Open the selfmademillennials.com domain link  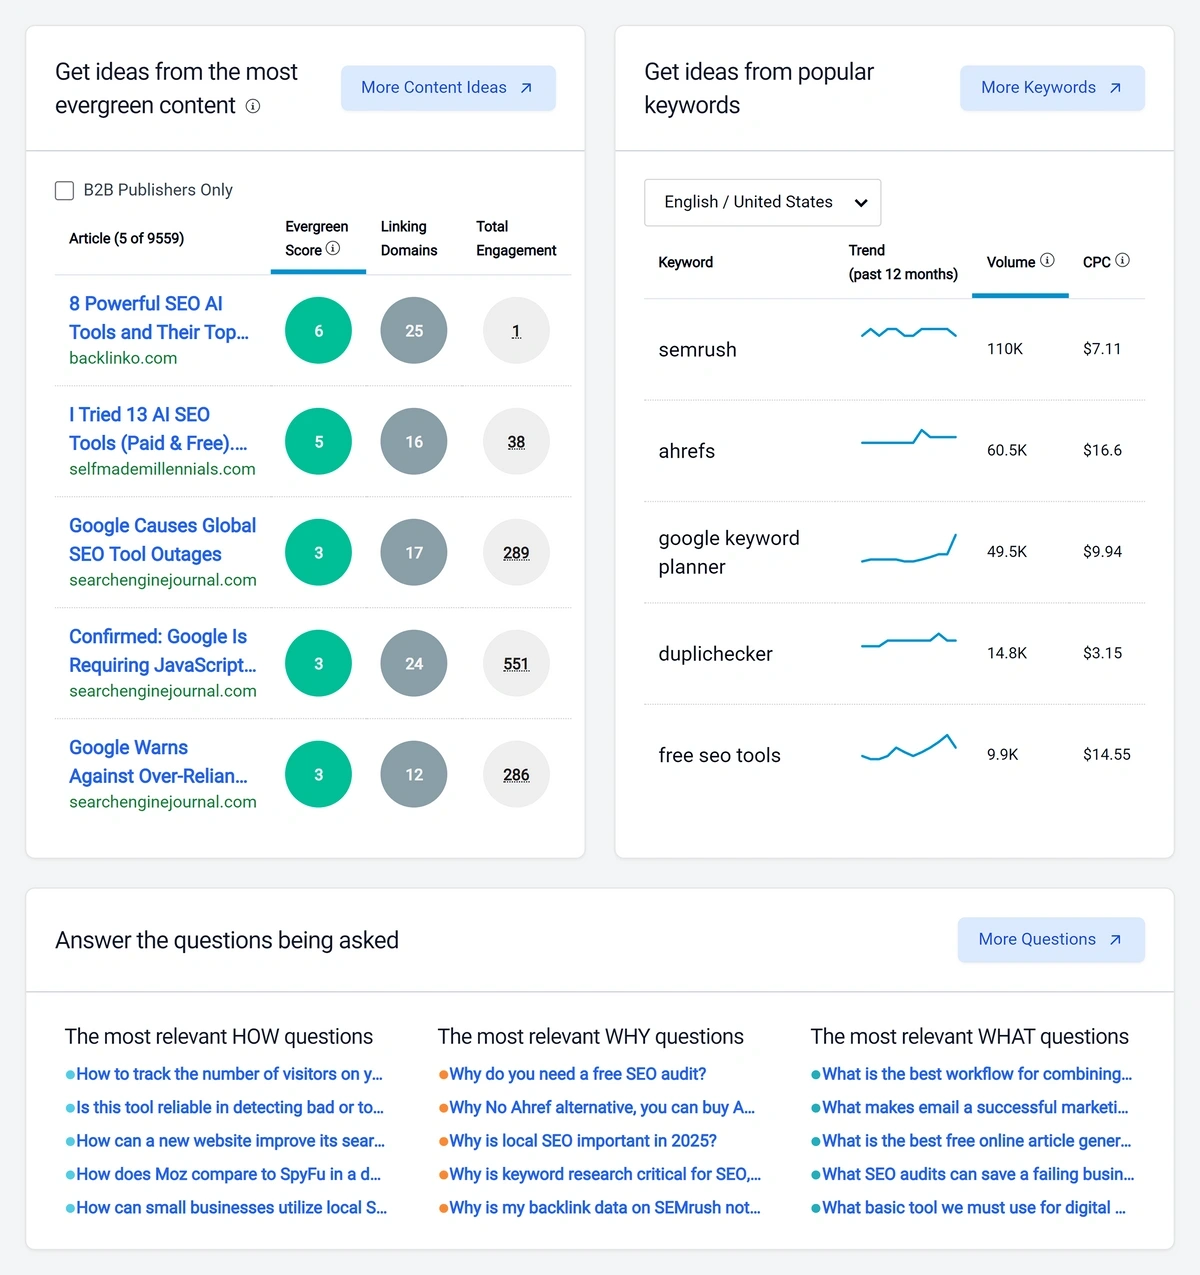tap(162, 469)
